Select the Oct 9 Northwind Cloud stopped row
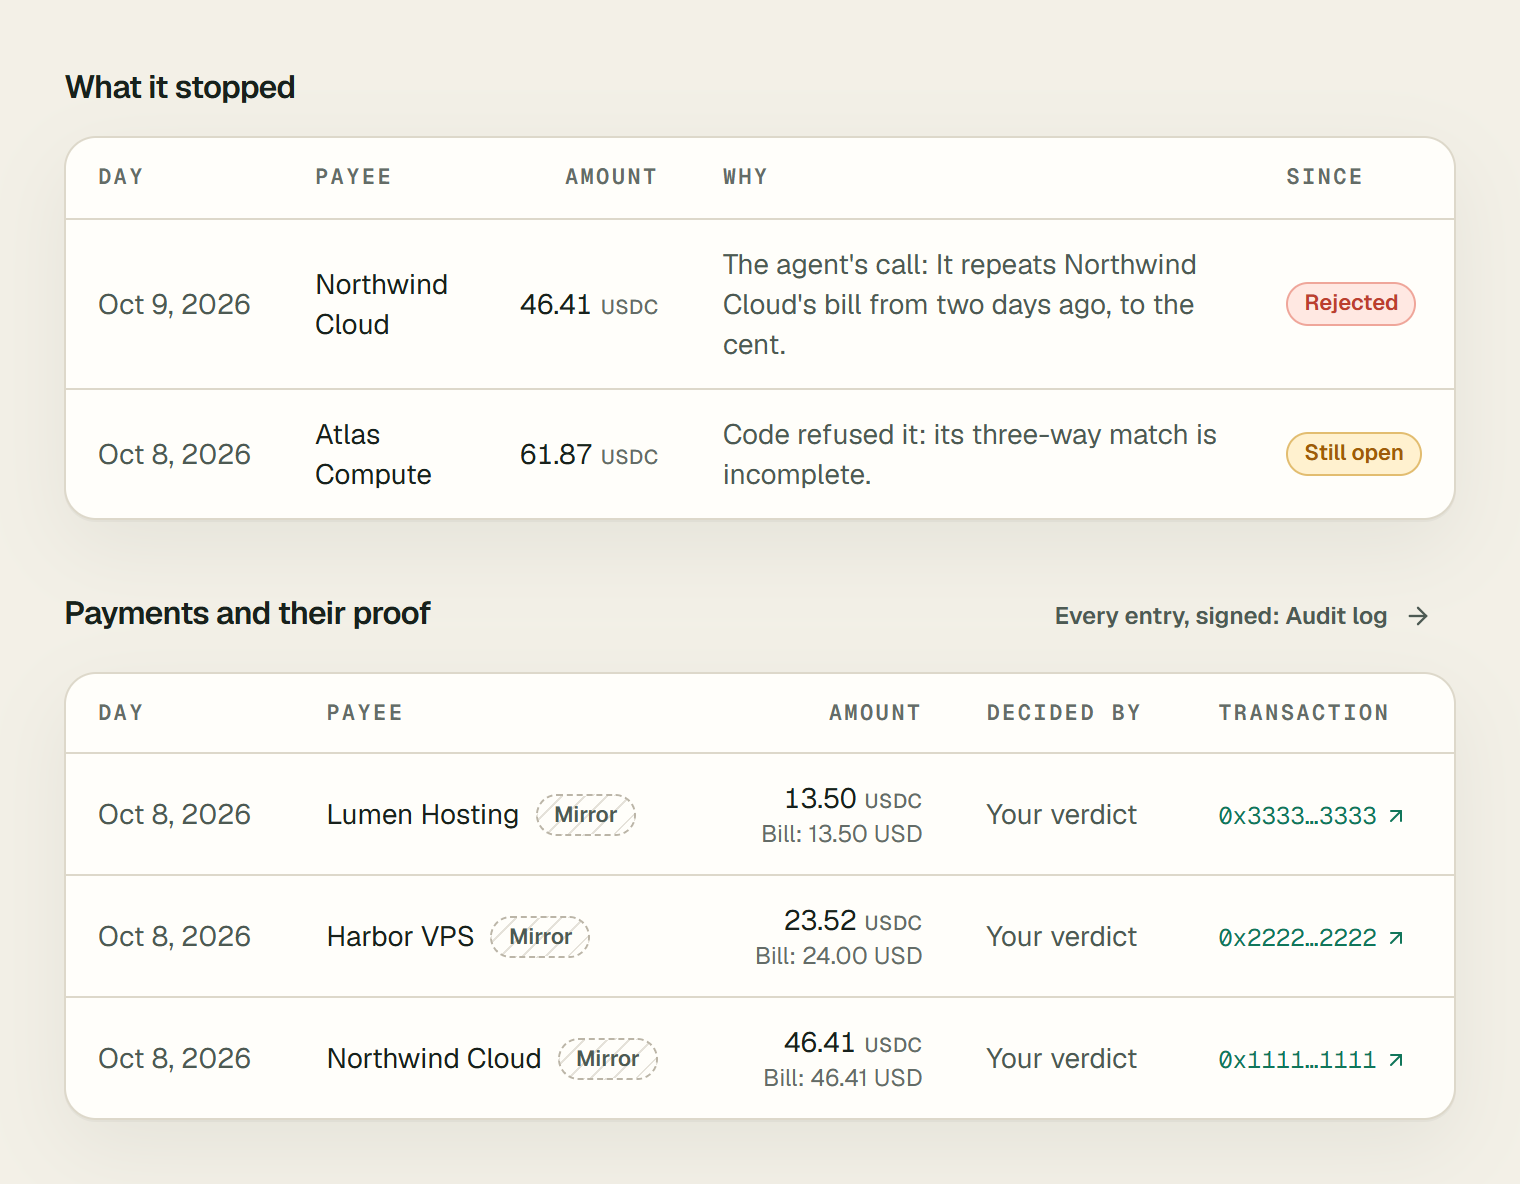Viewport: 1520px width, 1184px height. [x=760, y=304]
